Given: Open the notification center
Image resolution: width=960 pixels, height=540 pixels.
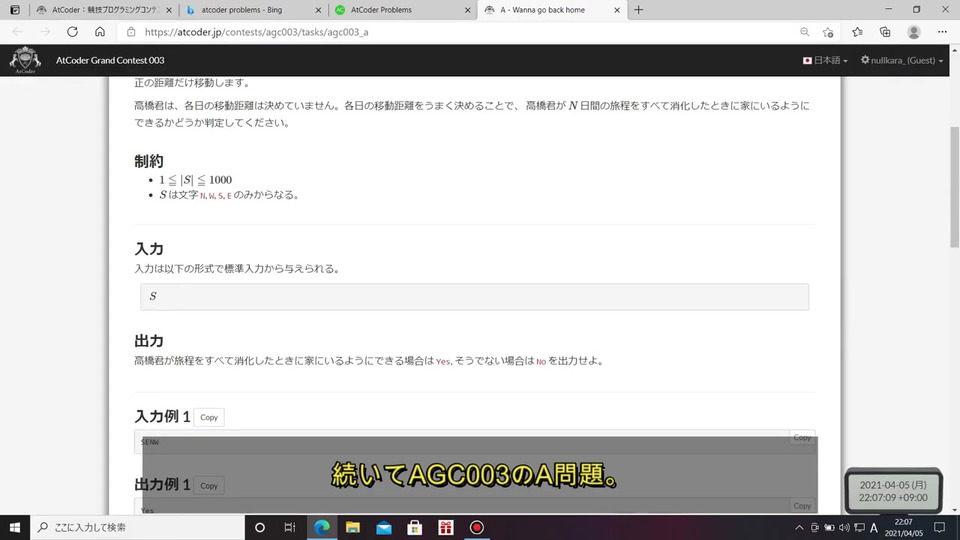Looking at the screenshot, I should [x=939, y=527].
